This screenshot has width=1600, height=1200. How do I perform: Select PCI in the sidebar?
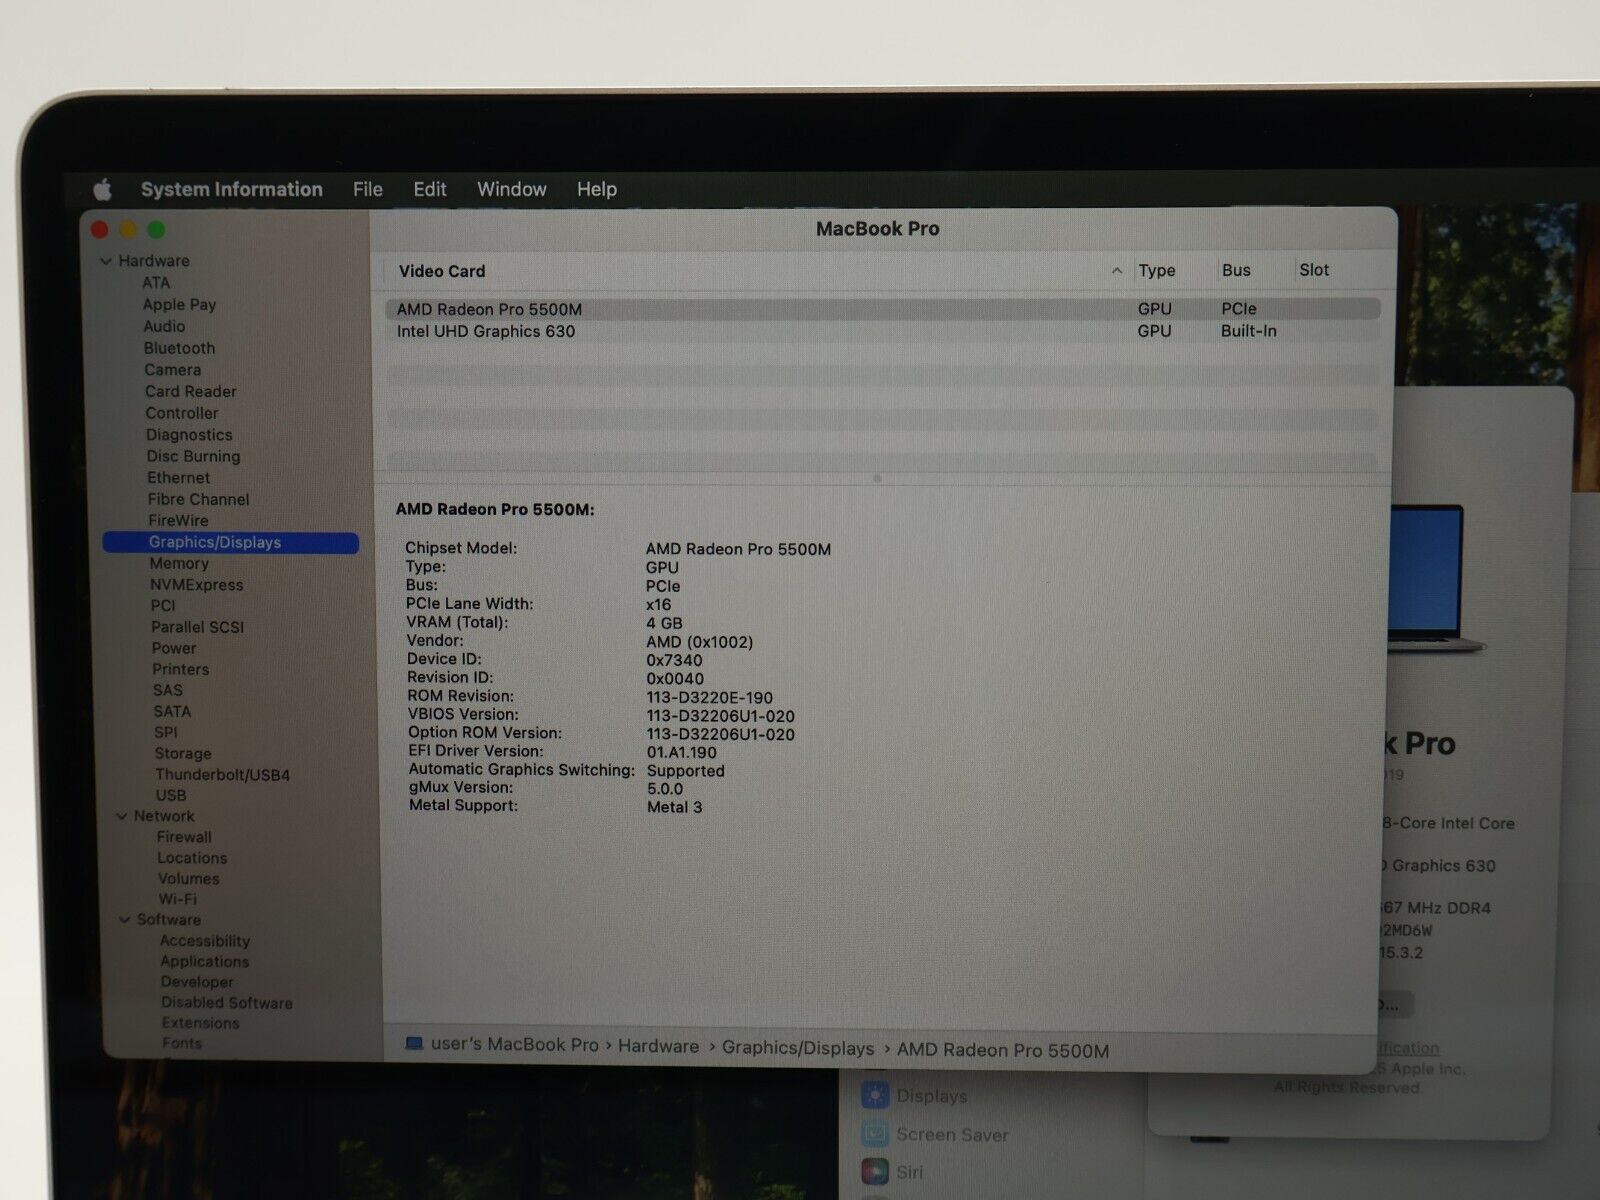(163, 606)
